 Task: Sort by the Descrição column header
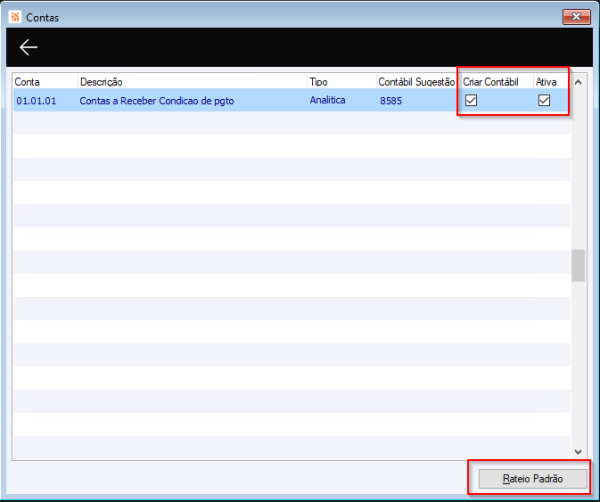click(x=192, y=81)
